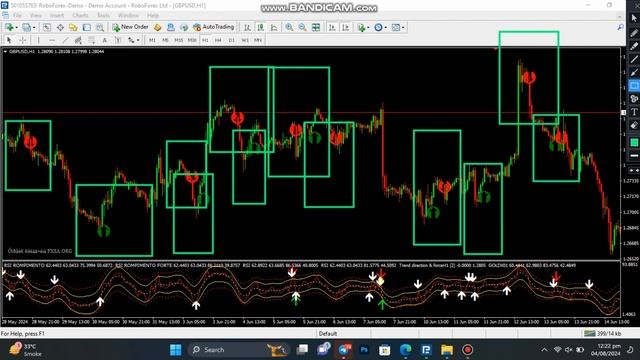Switch to H4 timeframe

point(218,40)
